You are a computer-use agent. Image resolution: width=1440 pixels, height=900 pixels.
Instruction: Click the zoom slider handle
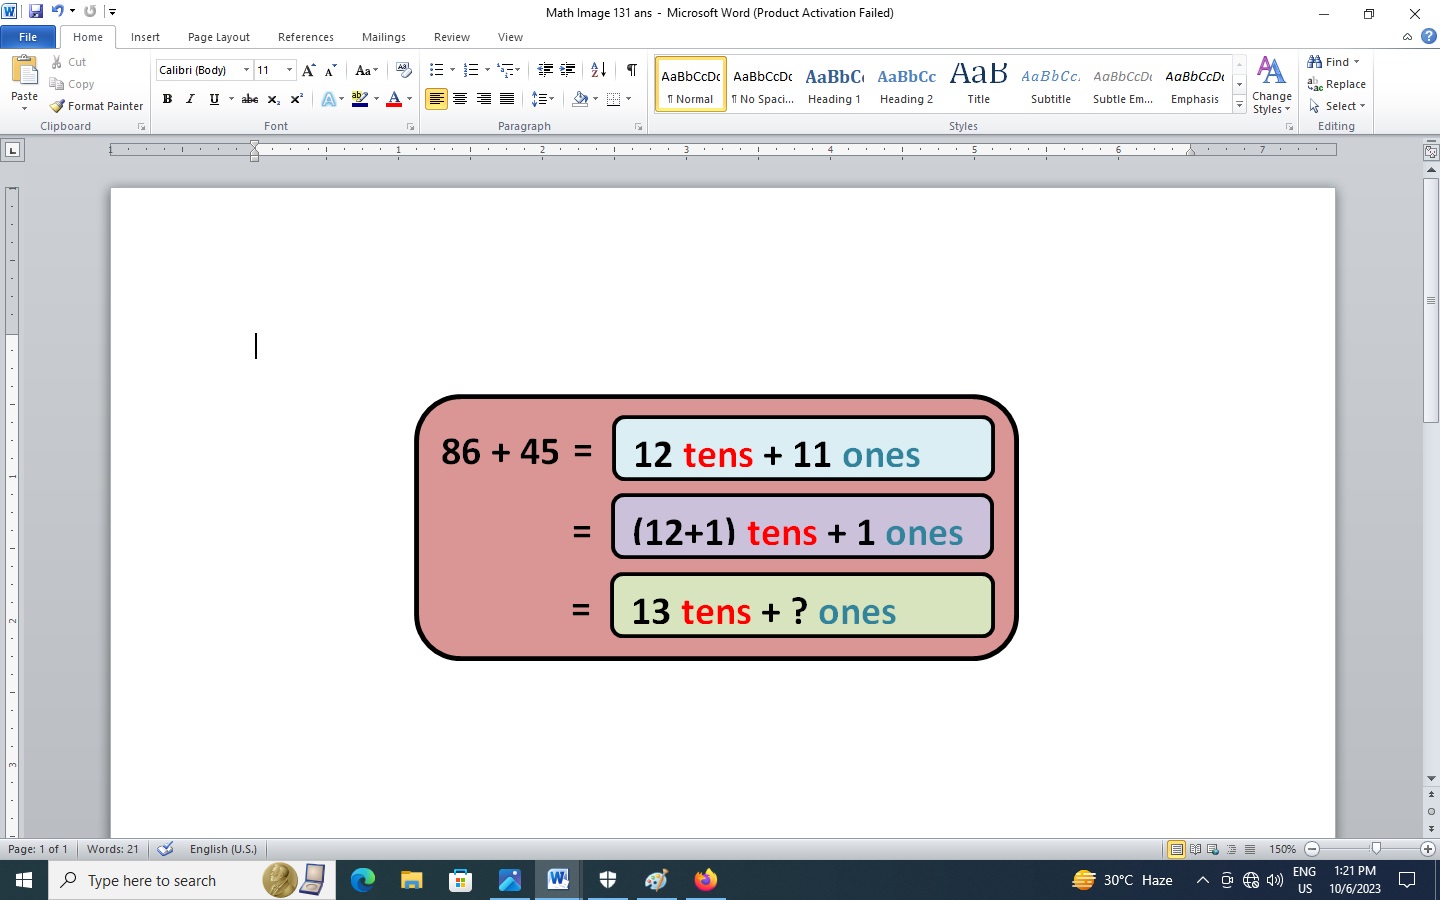(1376, 849)
